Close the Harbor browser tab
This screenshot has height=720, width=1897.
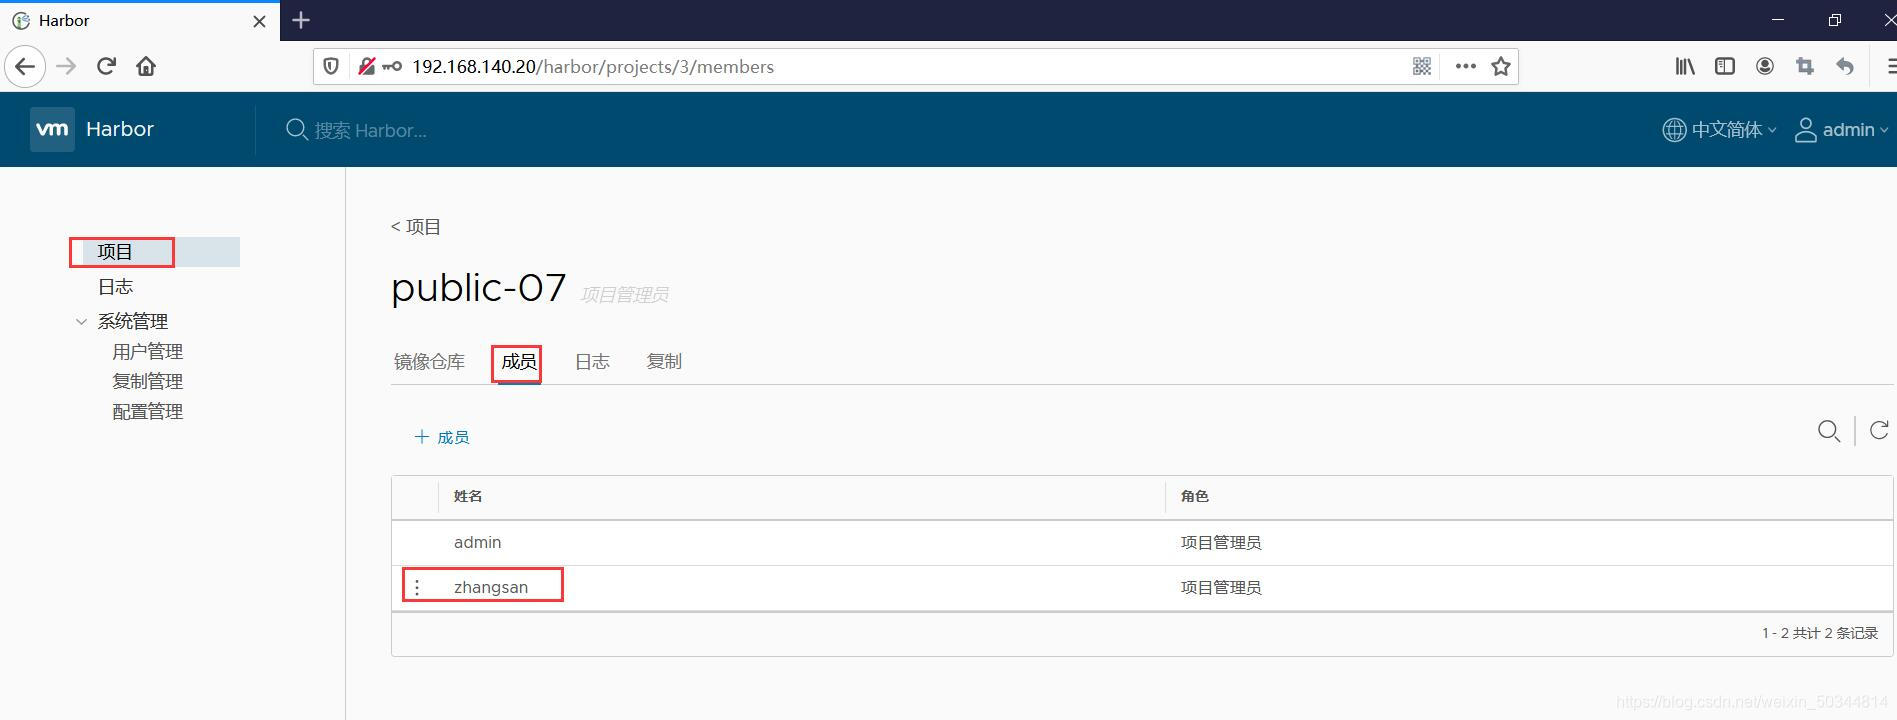pos(259,21)
